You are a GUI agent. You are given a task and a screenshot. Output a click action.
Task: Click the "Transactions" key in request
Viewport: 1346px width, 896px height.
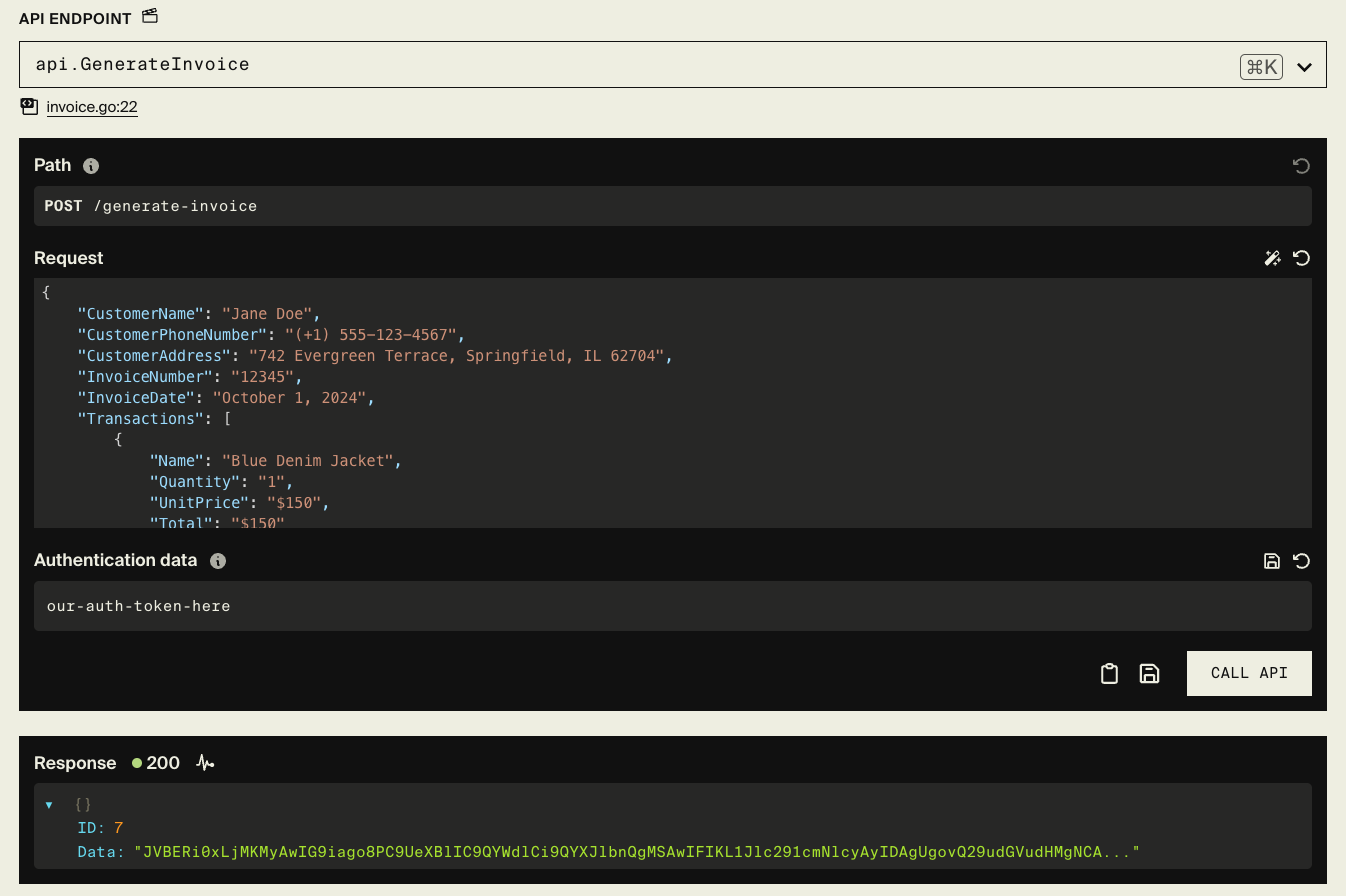click(140, 419)
